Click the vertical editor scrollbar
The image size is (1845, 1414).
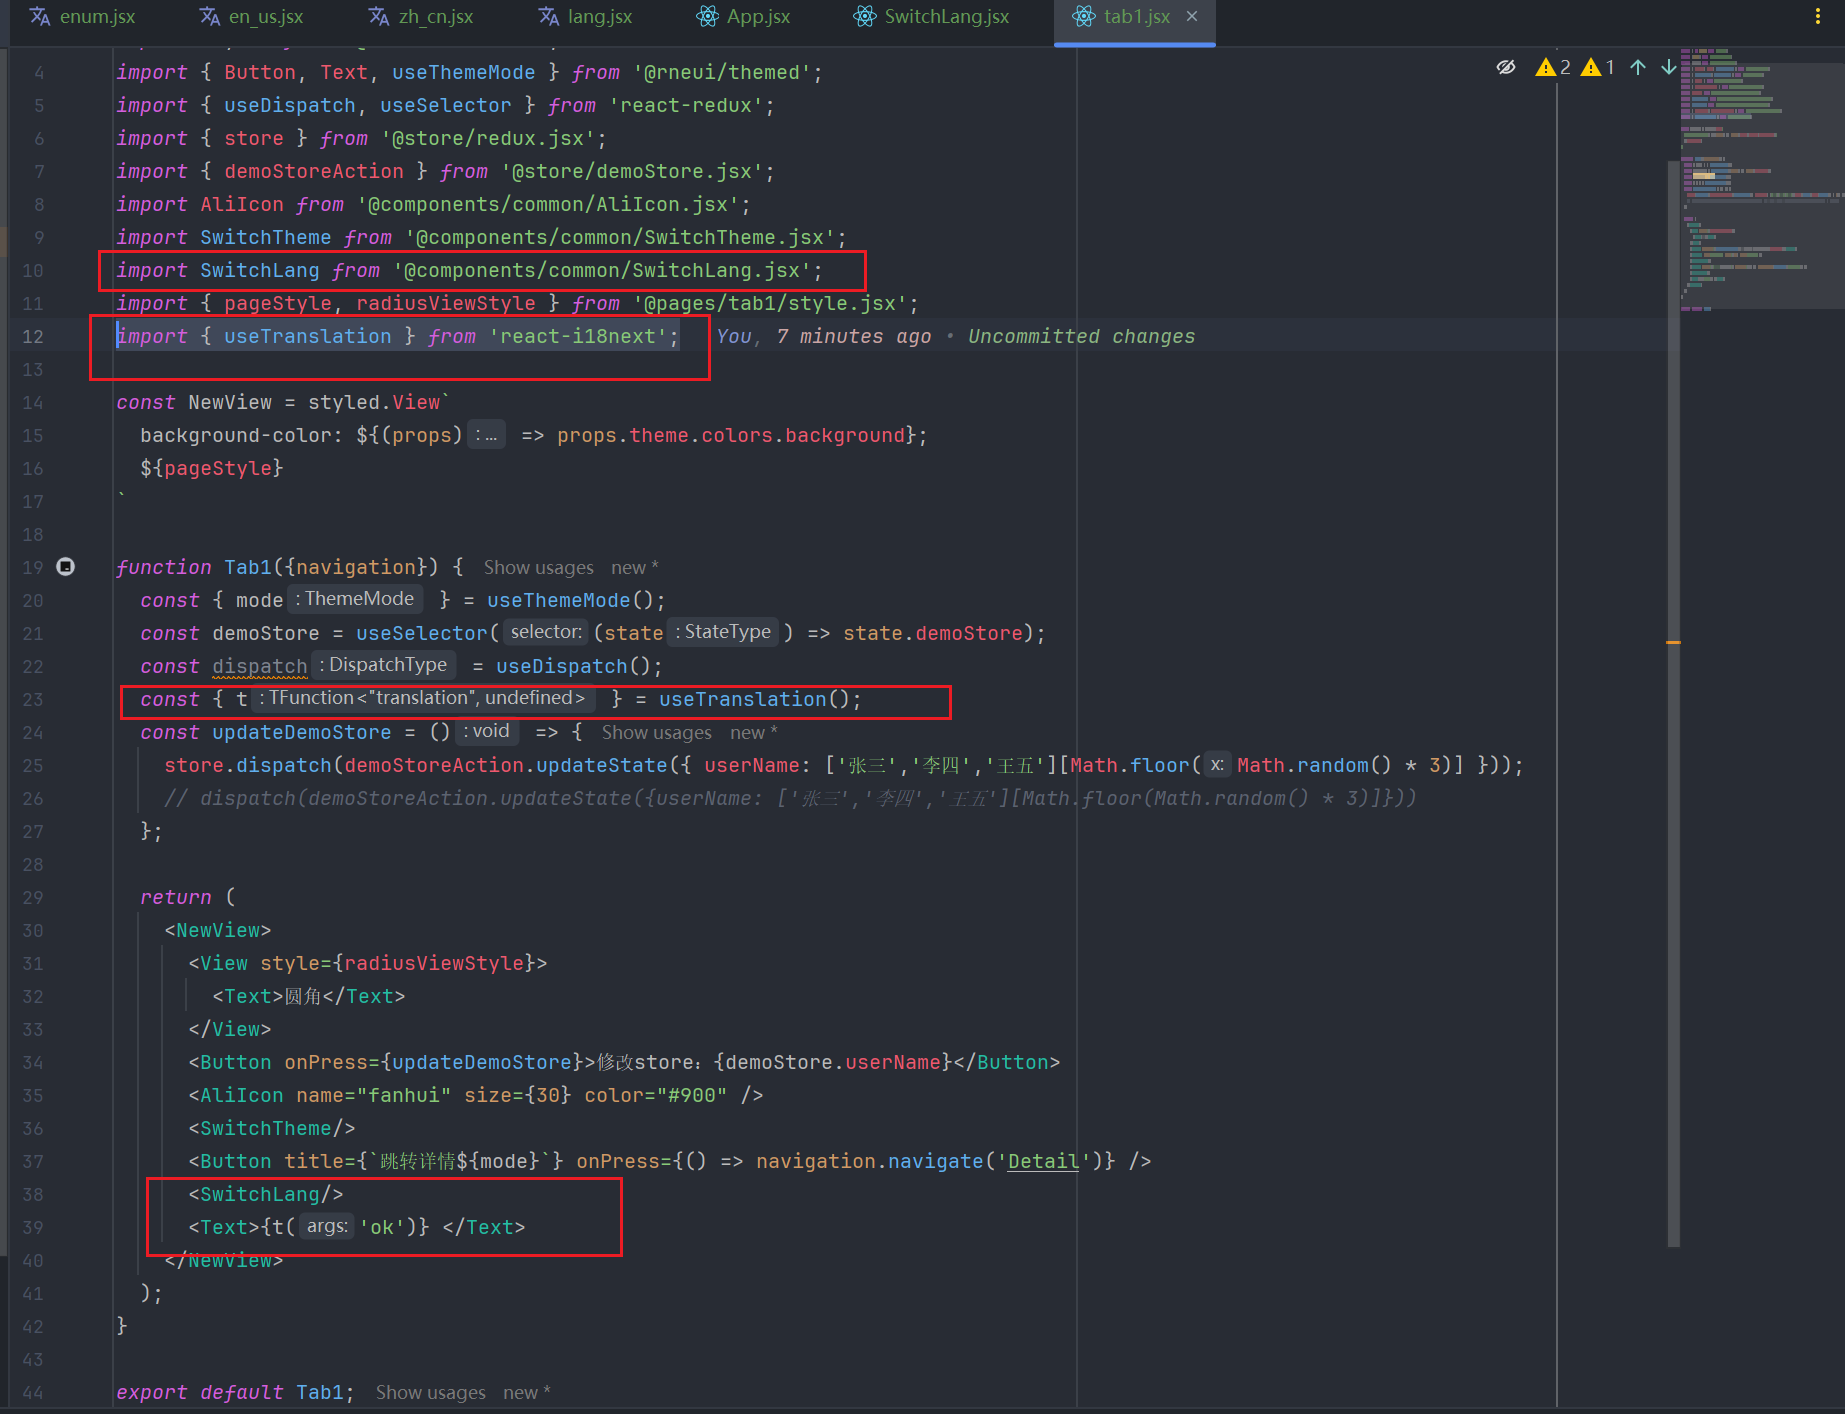tap(1673, 703)
